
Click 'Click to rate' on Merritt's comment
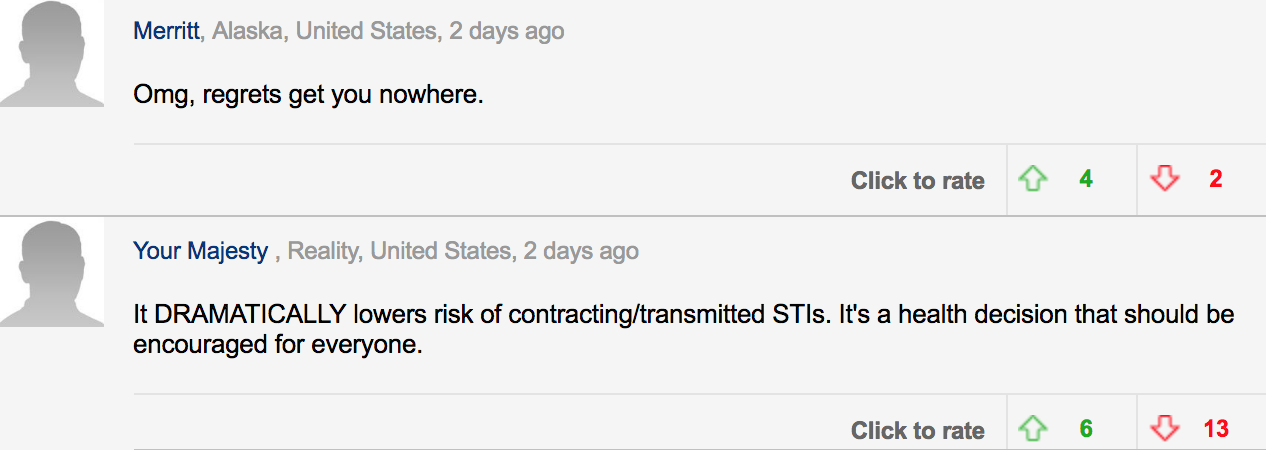click(918, 181)
